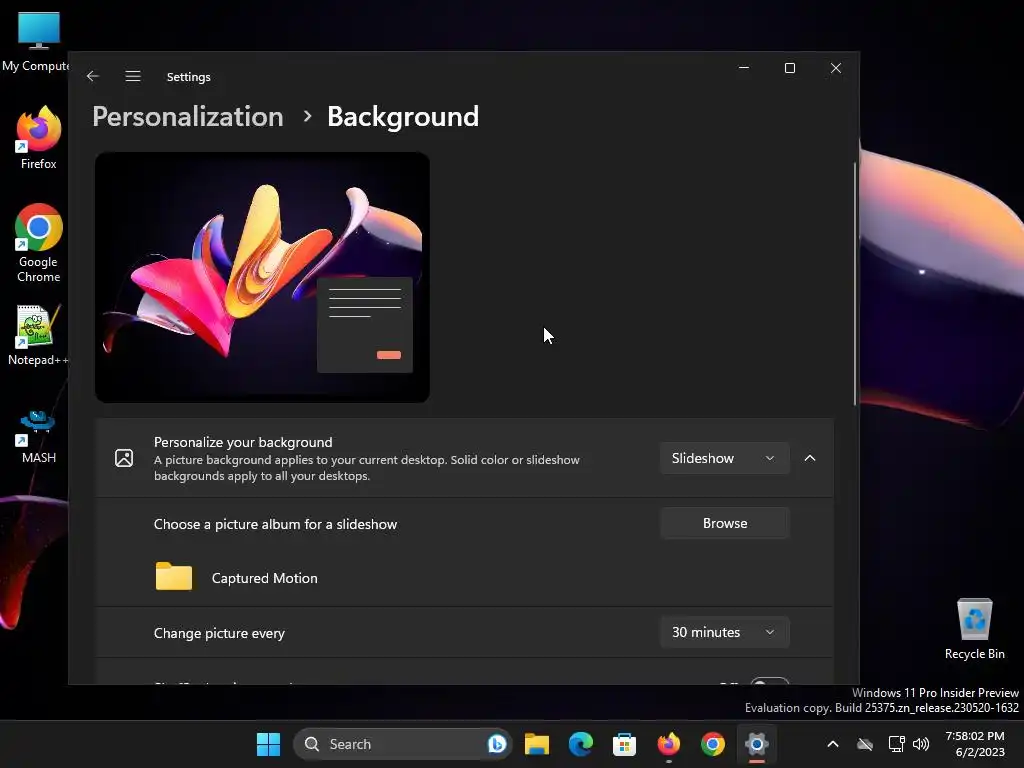The height and width of the screenshot is (768, 1024).
Task: Click the Settings window vertical scrollbar
Action: [x=855, y=284]
